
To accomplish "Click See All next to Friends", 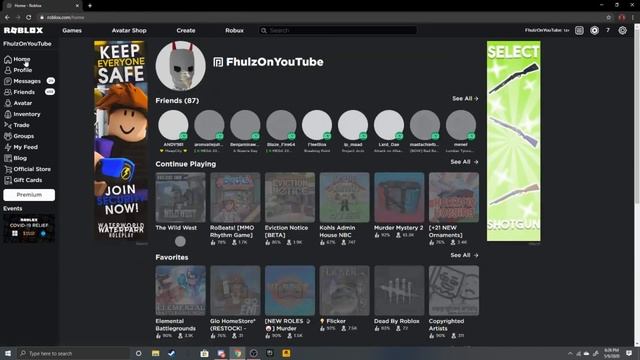I will [465, 99].
